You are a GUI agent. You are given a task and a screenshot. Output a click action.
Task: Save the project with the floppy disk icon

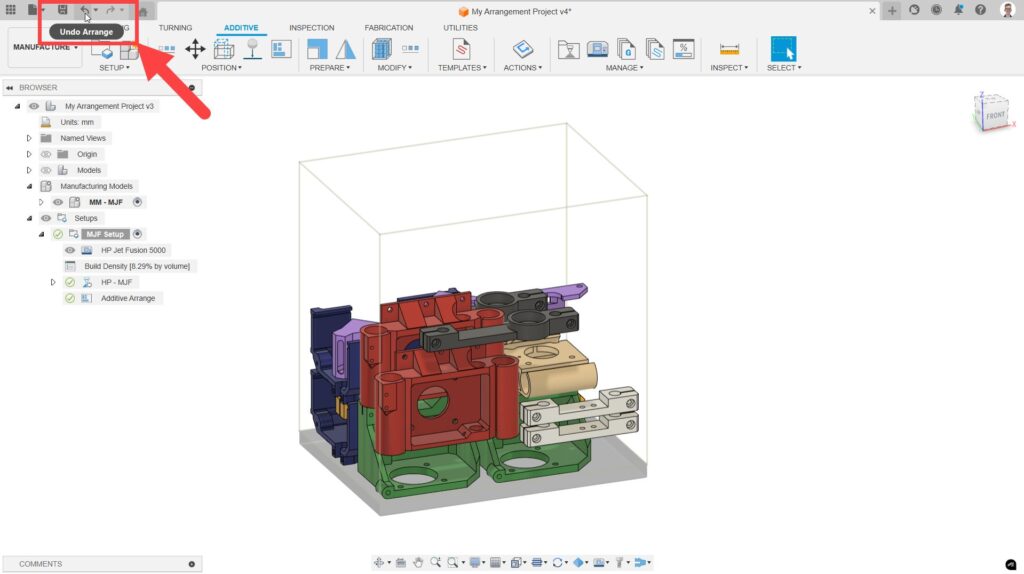(63, 10)
